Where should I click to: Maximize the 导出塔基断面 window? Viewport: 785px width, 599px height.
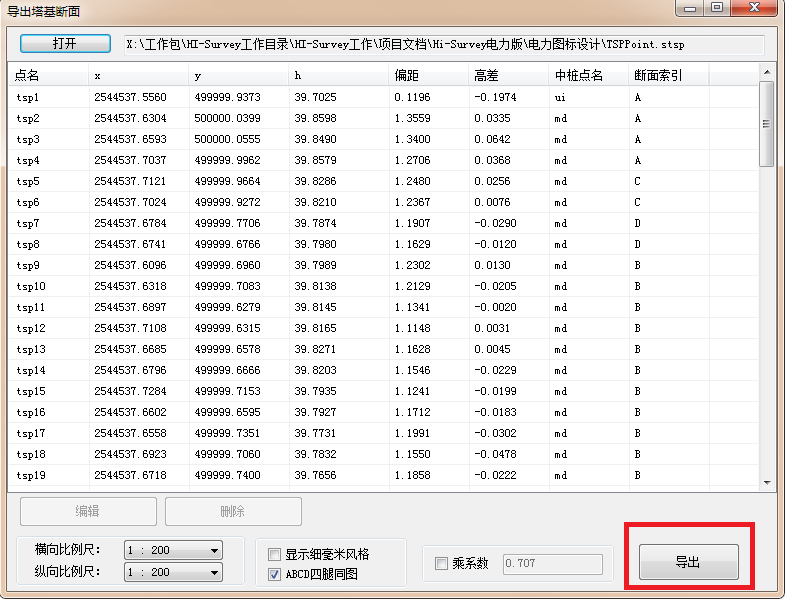coord(717,8)
